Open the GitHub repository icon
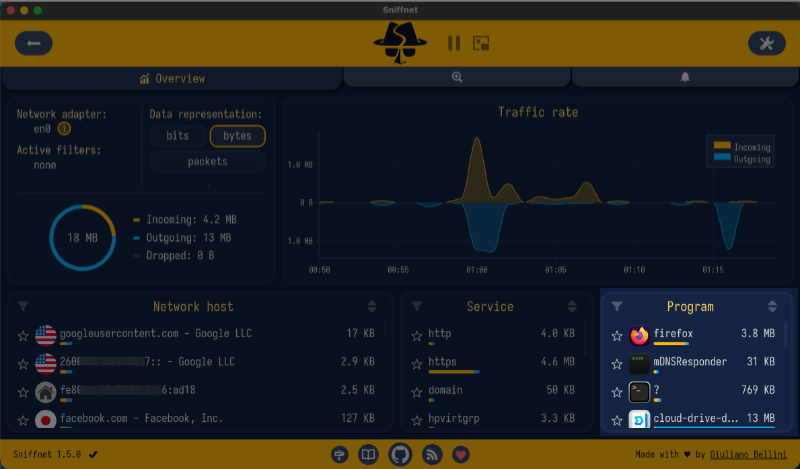 [x=400, y=454]
